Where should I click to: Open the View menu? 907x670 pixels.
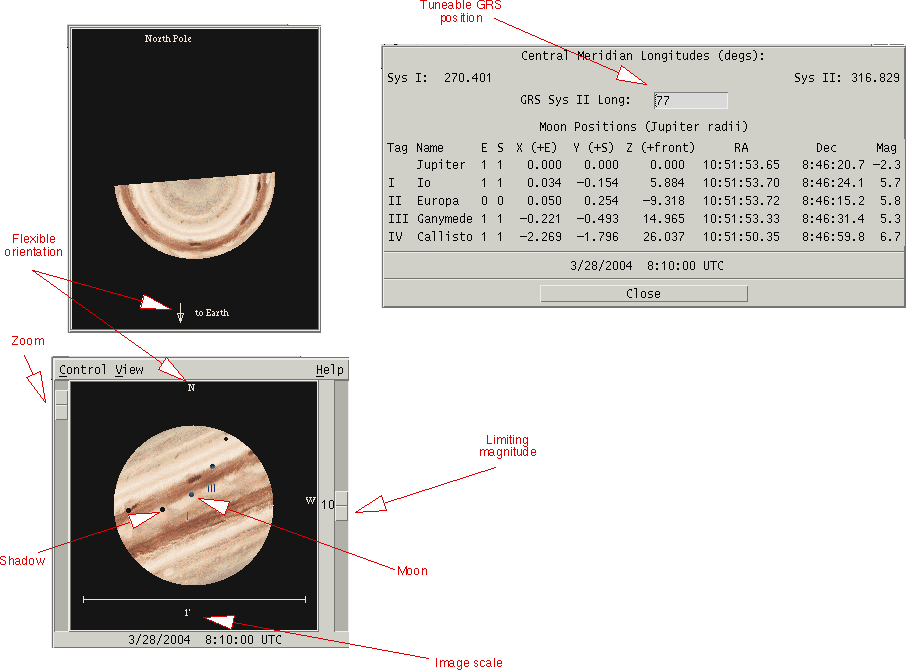coord(129,370)
